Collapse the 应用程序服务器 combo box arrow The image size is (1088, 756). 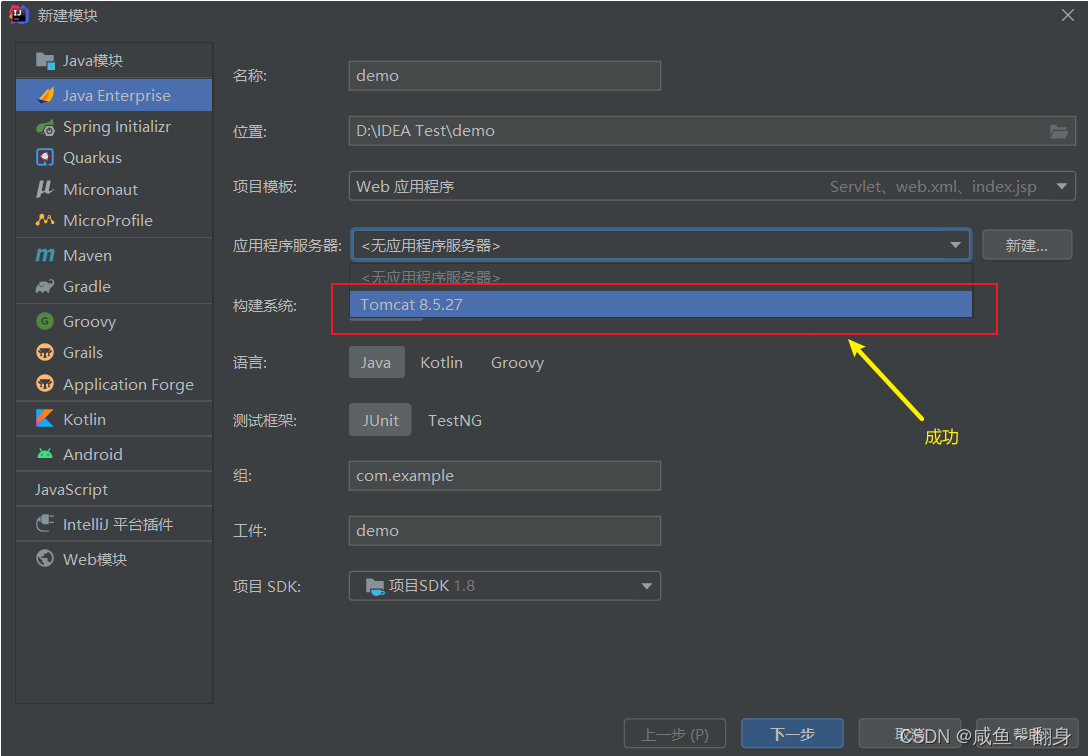(955, 245)
